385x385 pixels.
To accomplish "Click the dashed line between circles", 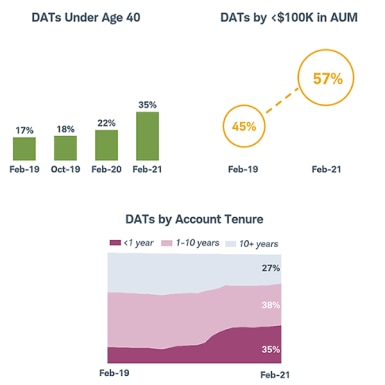I will 283,100.
